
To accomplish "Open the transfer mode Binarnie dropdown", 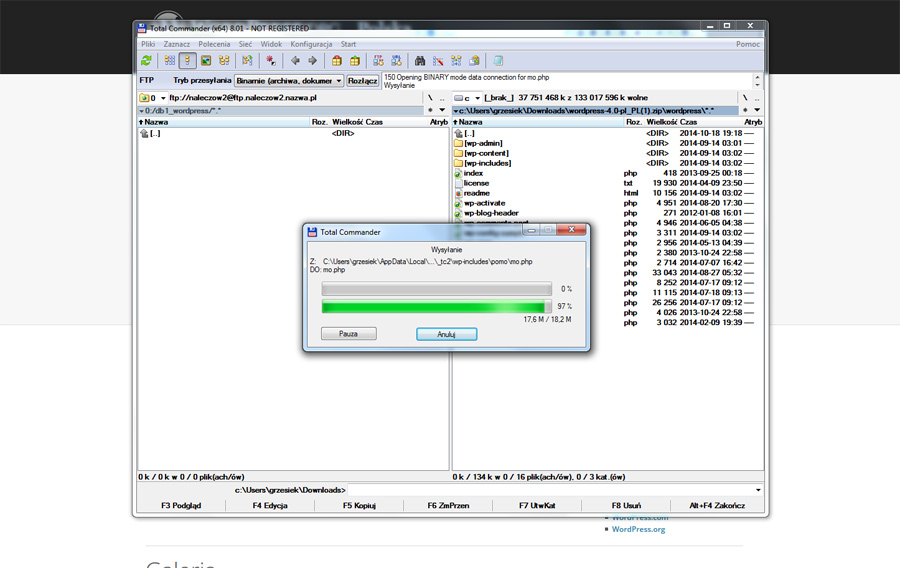I will tap(289, 81).
